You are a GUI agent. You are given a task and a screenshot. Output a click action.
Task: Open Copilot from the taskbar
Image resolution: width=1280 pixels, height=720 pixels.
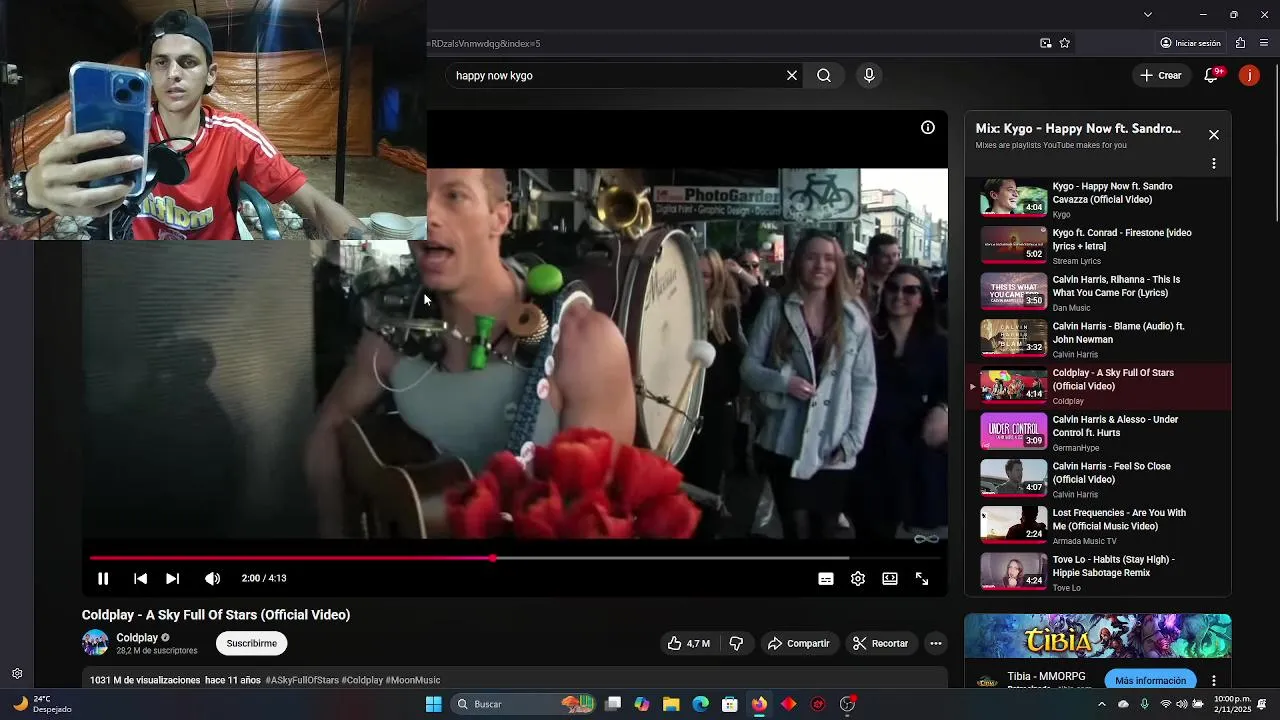642,704
